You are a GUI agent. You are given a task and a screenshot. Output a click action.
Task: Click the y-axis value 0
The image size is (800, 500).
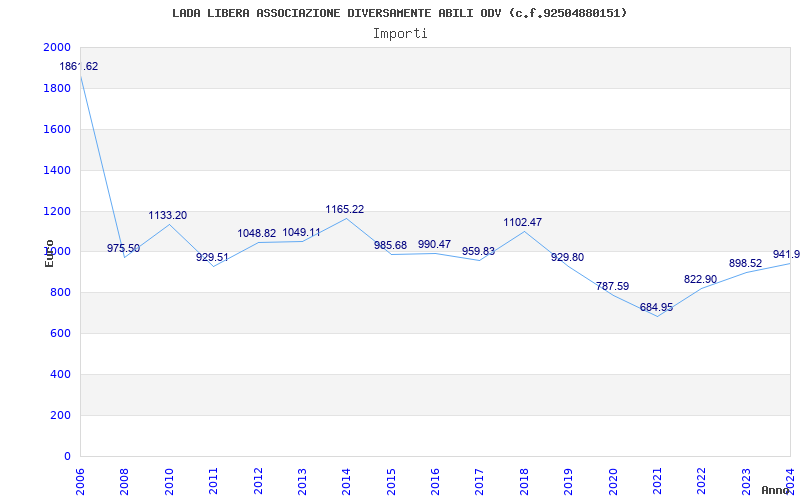pos(67,456)
